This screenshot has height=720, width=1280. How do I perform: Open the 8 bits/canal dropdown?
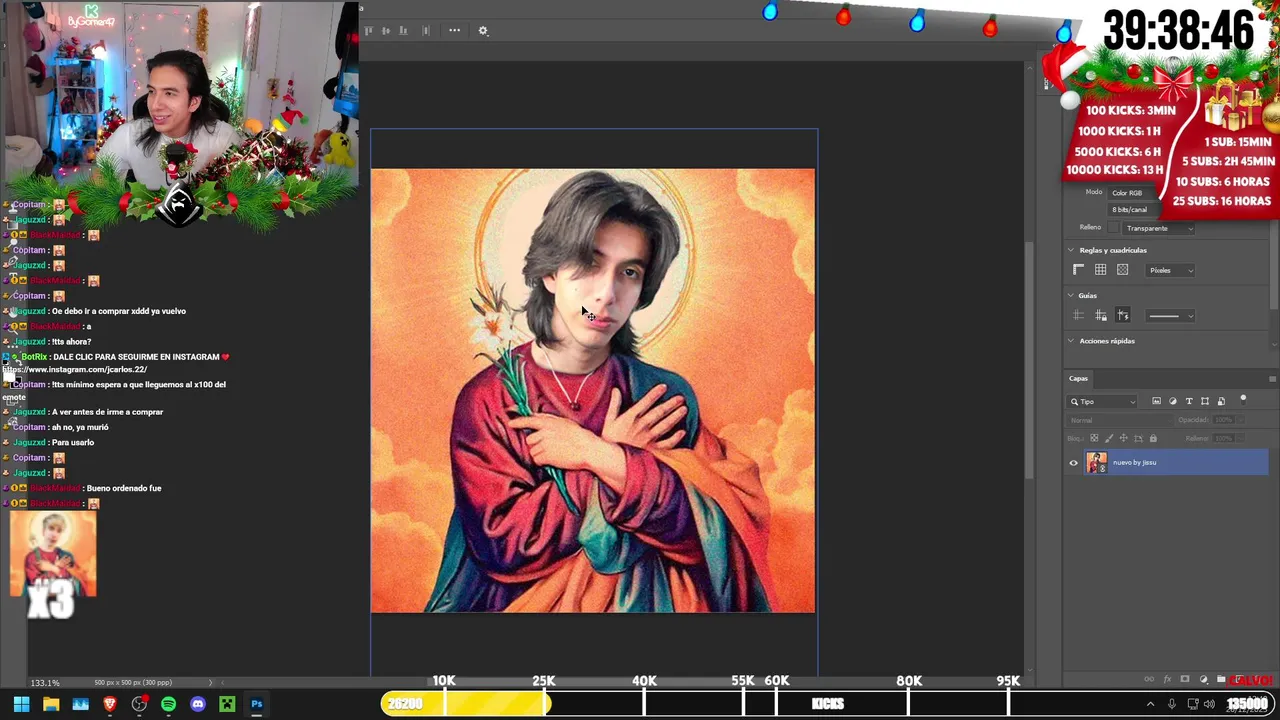coord(1133,210)
